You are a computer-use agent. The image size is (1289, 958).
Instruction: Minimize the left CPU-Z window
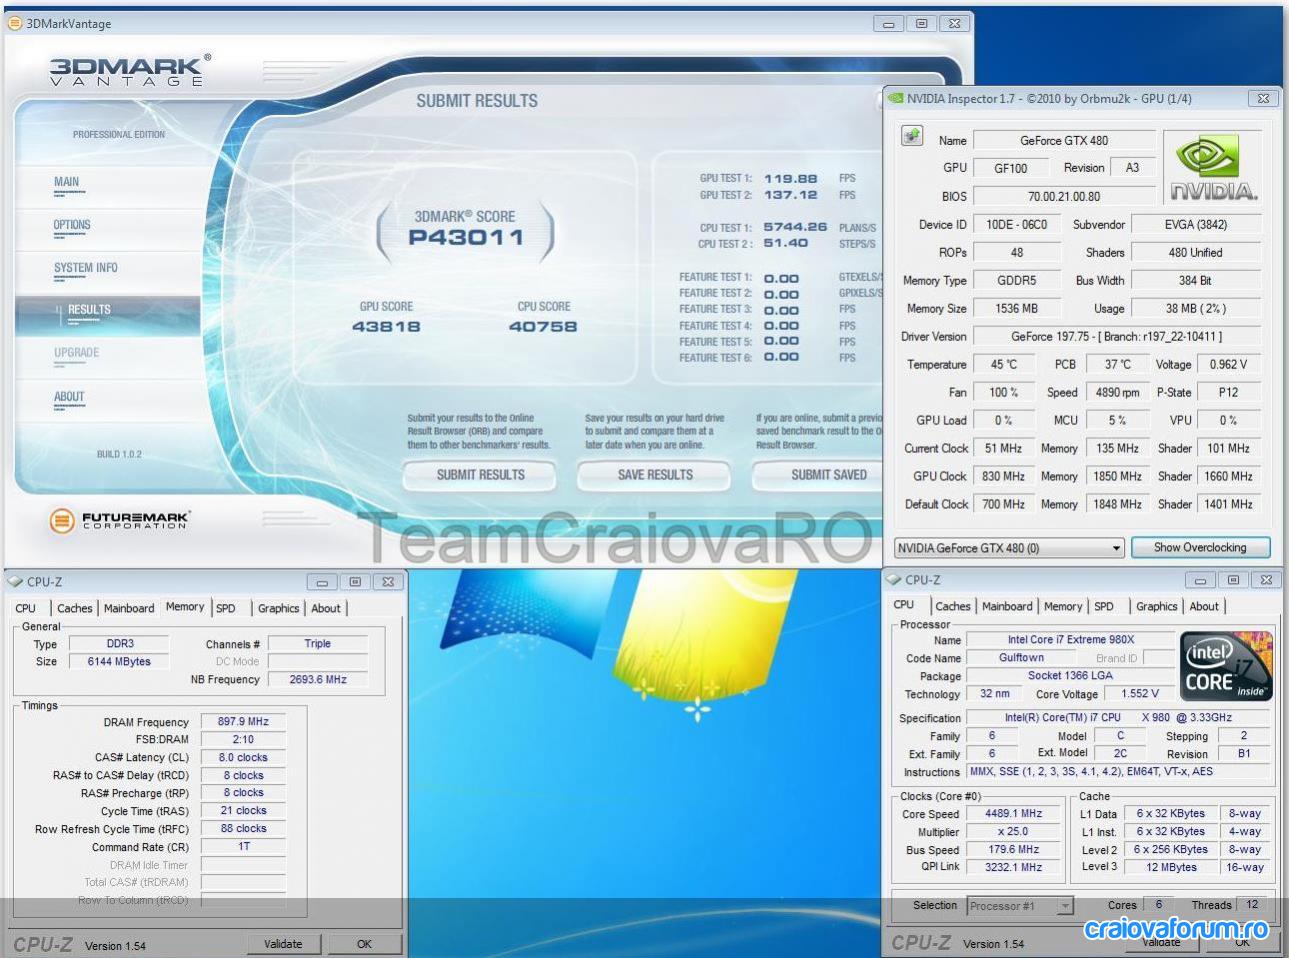pos(321,582)
